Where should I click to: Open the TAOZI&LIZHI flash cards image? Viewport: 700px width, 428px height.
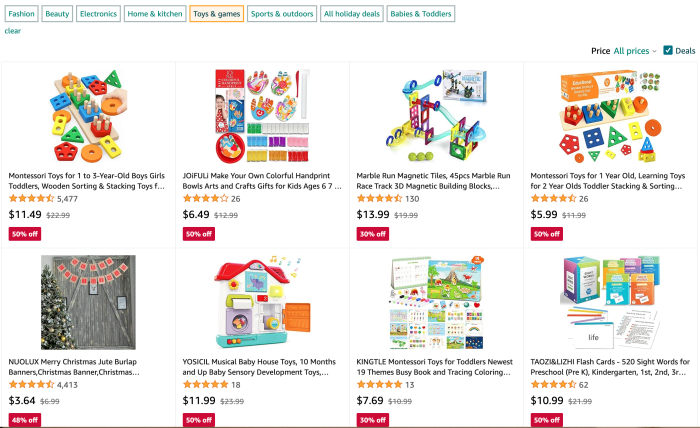click(x=610, y=302)
